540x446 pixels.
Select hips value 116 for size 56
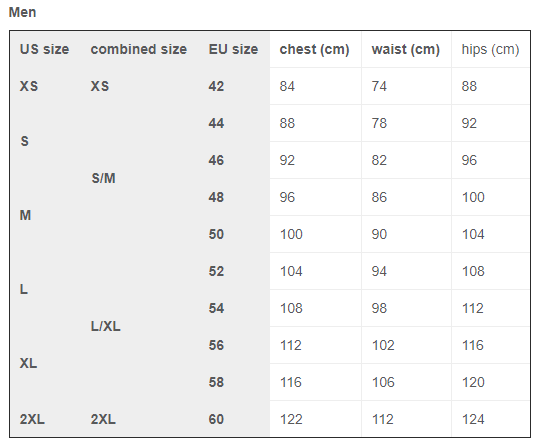coord(472,345)
